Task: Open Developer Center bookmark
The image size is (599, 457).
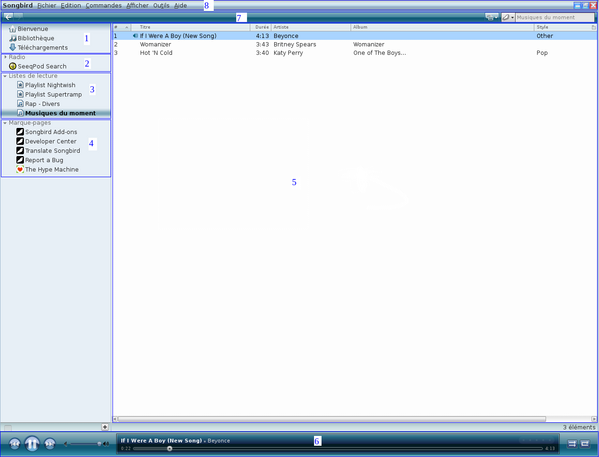Action: click(x=46, y=141)
